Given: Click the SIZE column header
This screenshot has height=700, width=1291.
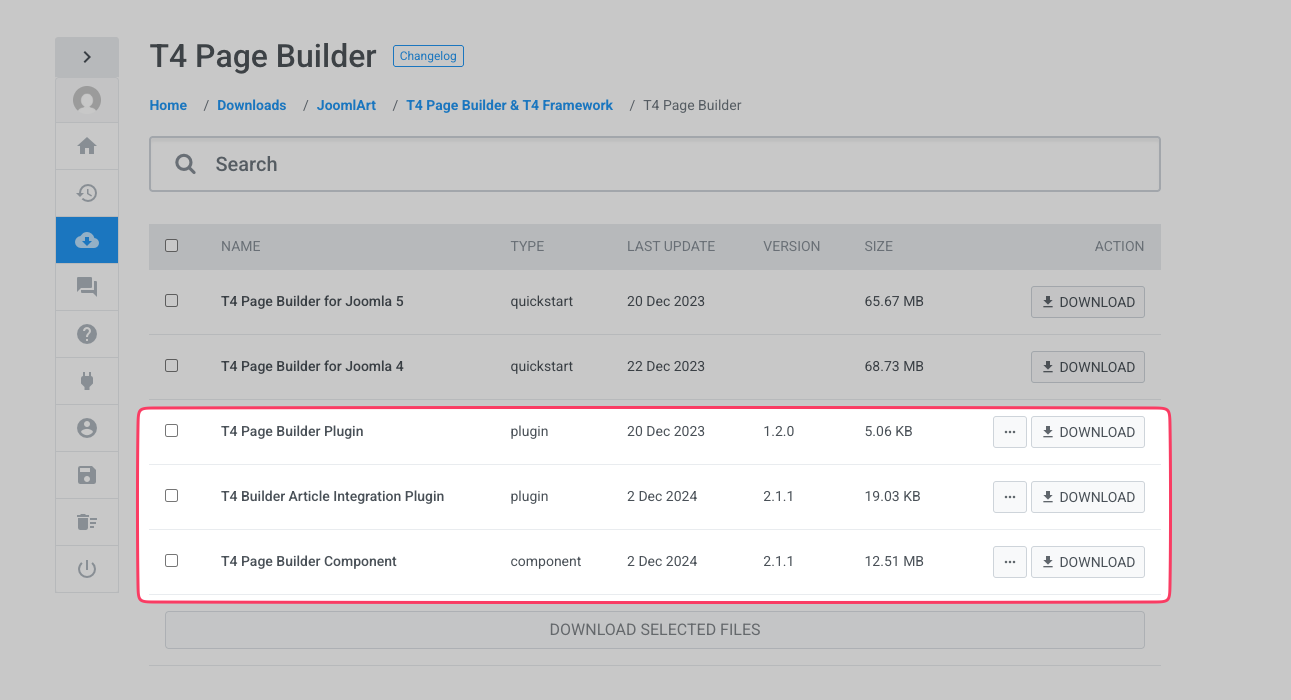Looking at the screenshot, I should 879,246.
